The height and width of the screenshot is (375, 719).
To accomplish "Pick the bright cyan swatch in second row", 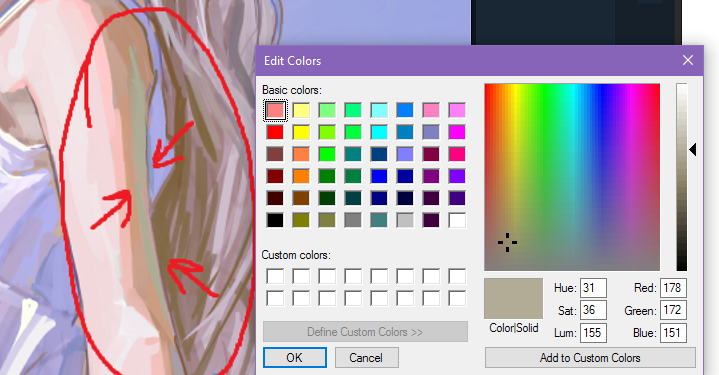I will [x=379, y=132].
